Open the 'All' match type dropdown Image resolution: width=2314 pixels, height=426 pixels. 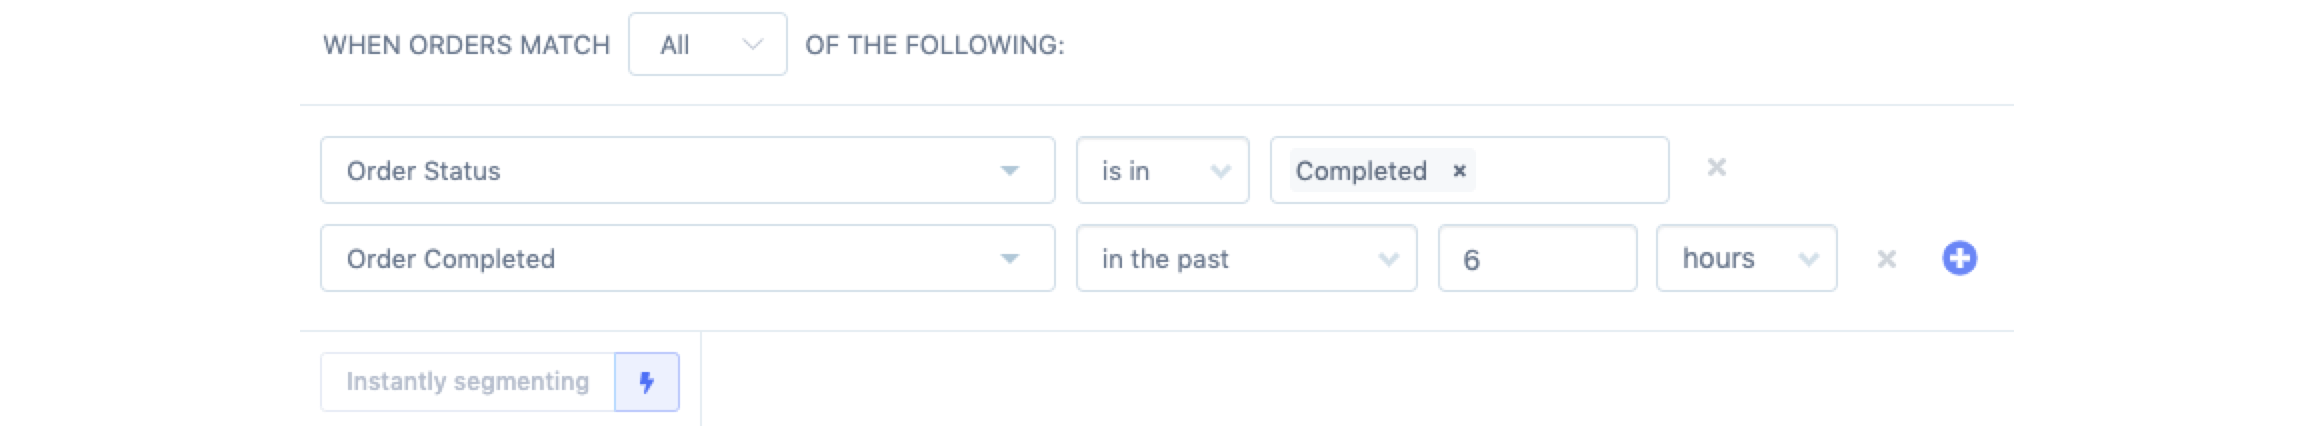[x=707, y=45]
